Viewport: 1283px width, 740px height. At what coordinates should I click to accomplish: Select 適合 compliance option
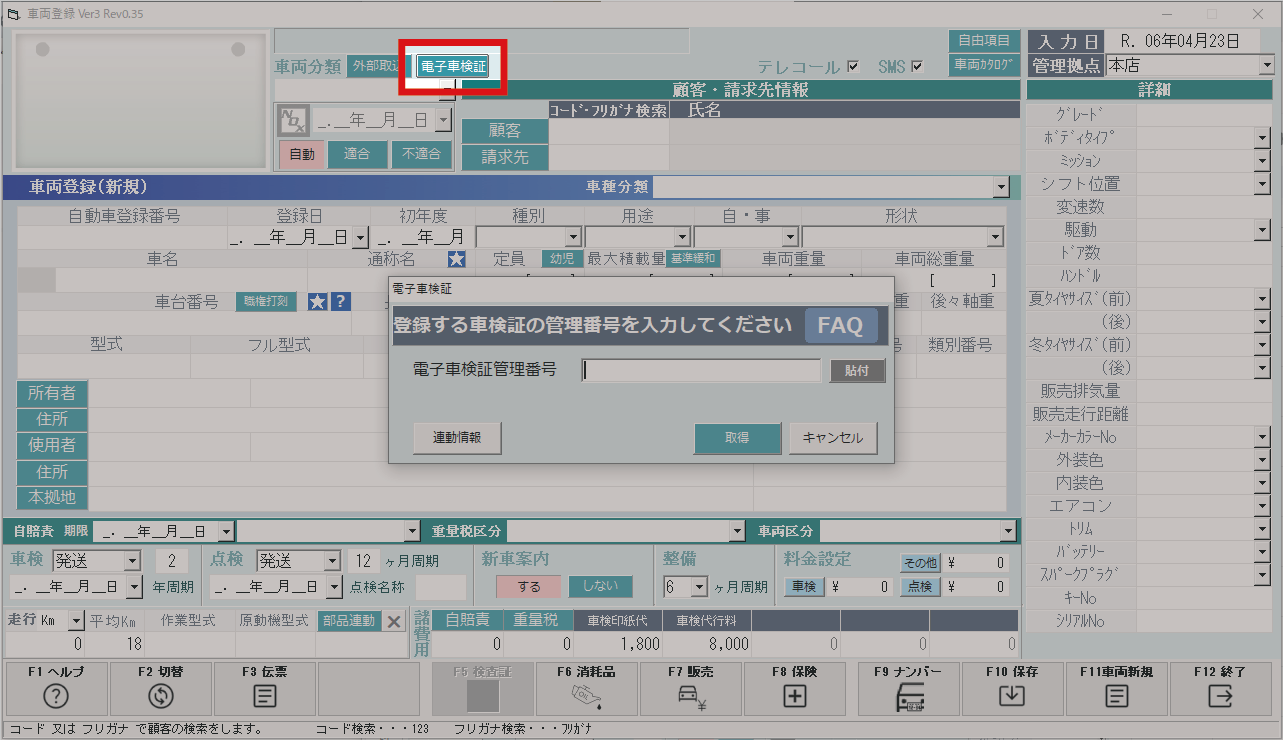pos(357,154)
